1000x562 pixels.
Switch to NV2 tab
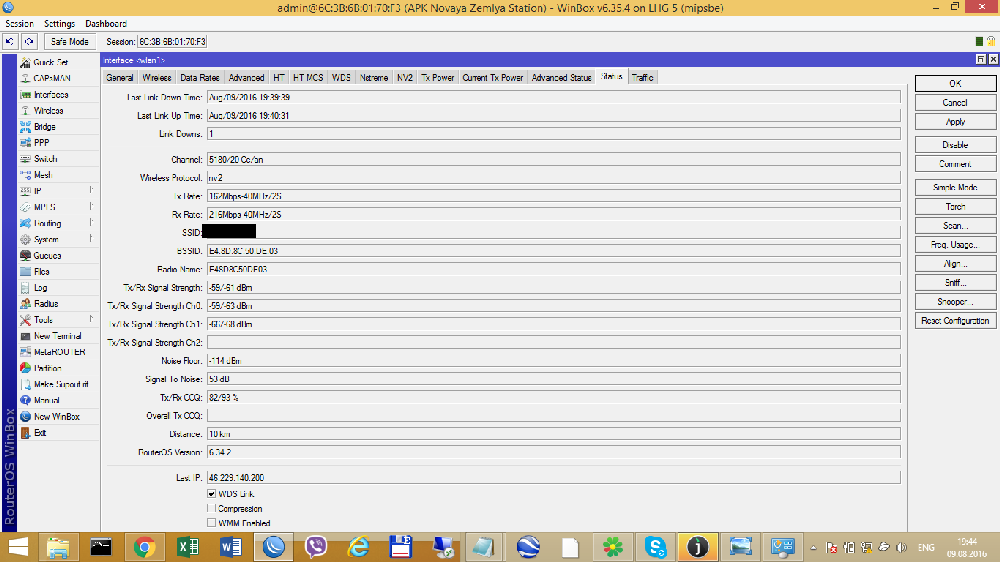coord(405,77)
